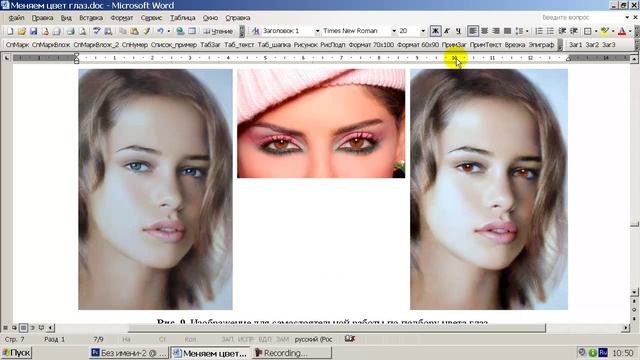
Task: Switch to the Recording taskbar window
Action: (x=291, y=353)
